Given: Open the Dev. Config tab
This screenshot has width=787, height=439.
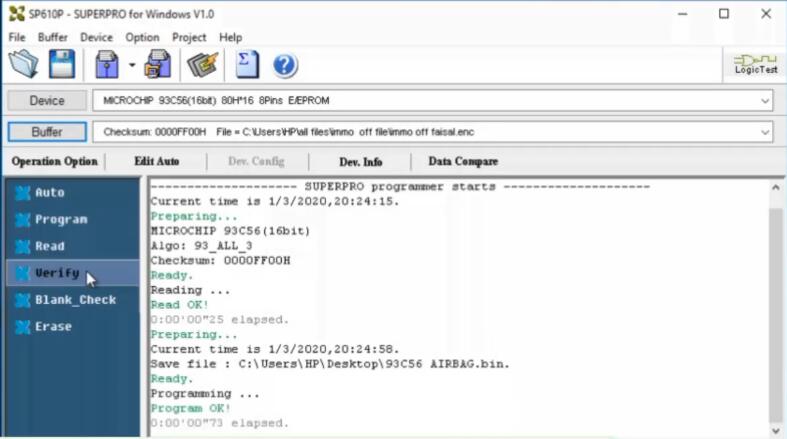Looking at the screenshot, I should [256, 162].
